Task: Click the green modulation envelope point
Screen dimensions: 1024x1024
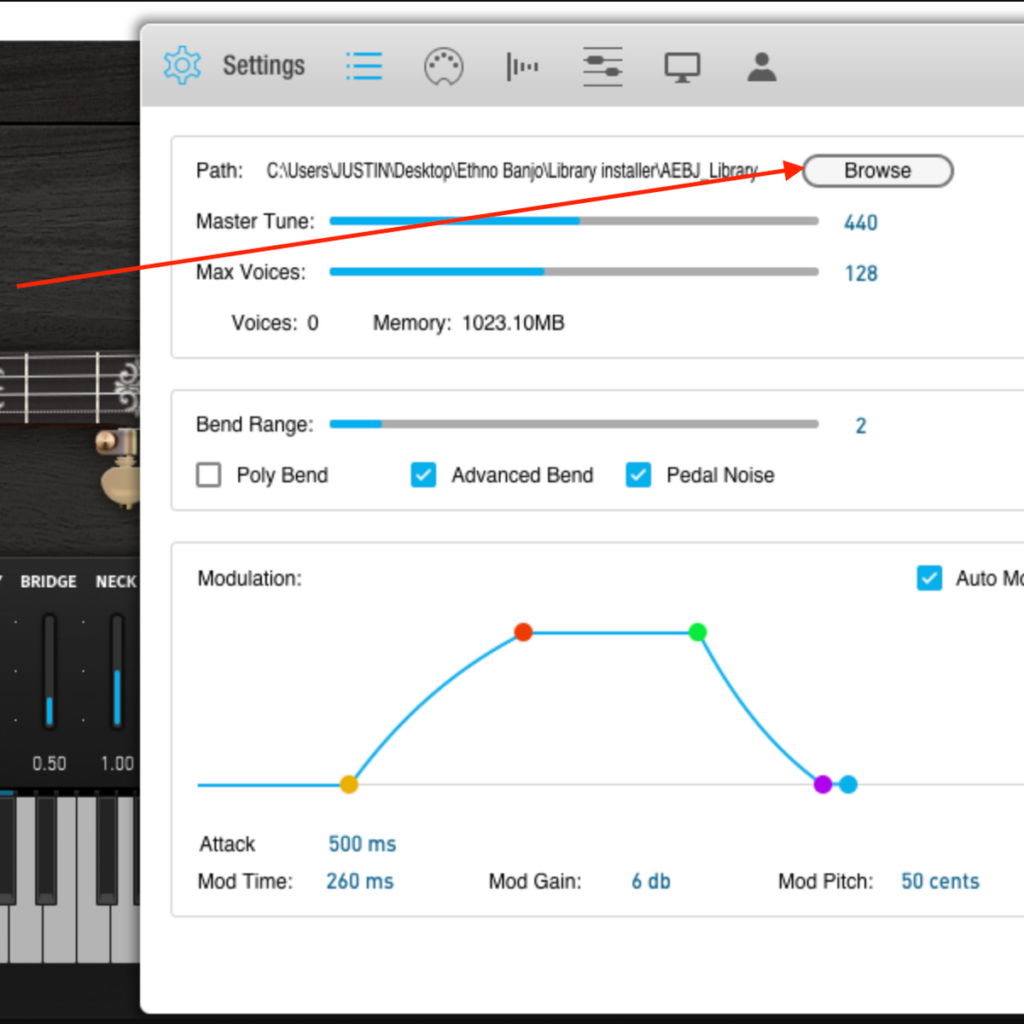Action: tap(698, 632)
